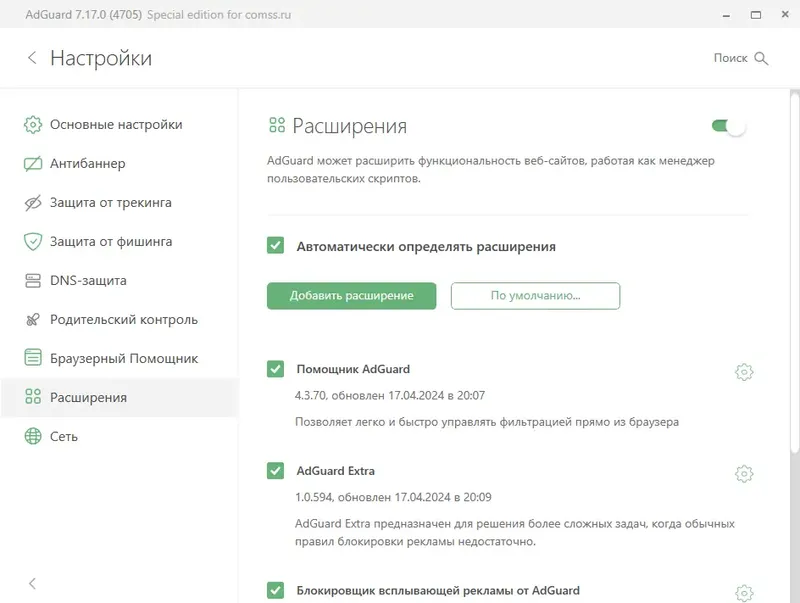Open search via the magnifier icon

click(x=762, y=58)
